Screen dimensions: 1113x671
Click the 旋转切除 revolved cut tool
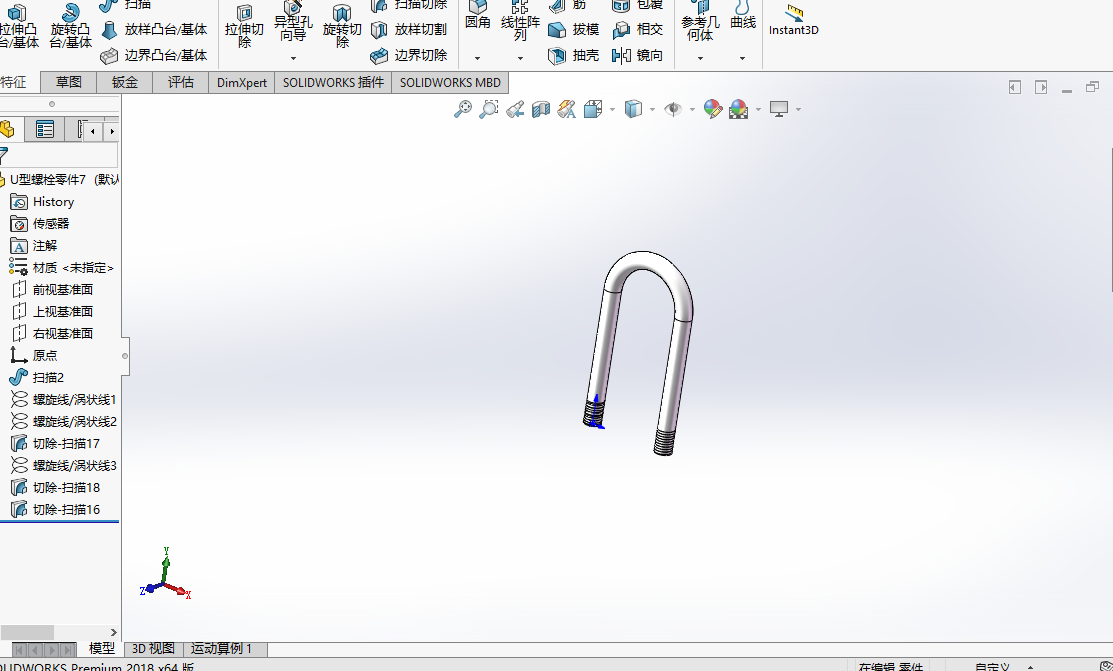point(342,26)
